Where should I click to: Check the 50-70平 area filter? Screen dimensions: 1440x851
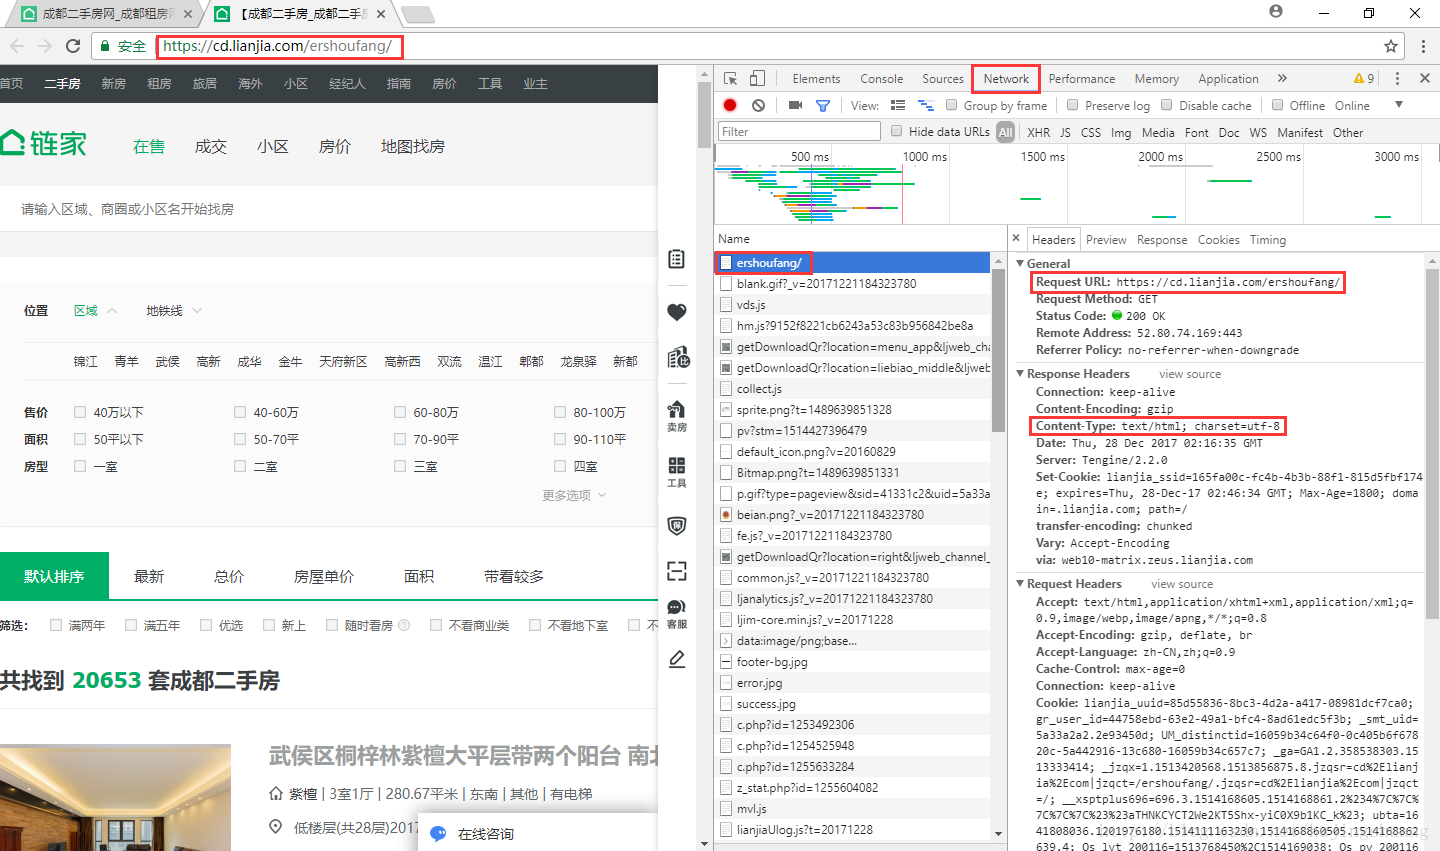coord(240,439)
